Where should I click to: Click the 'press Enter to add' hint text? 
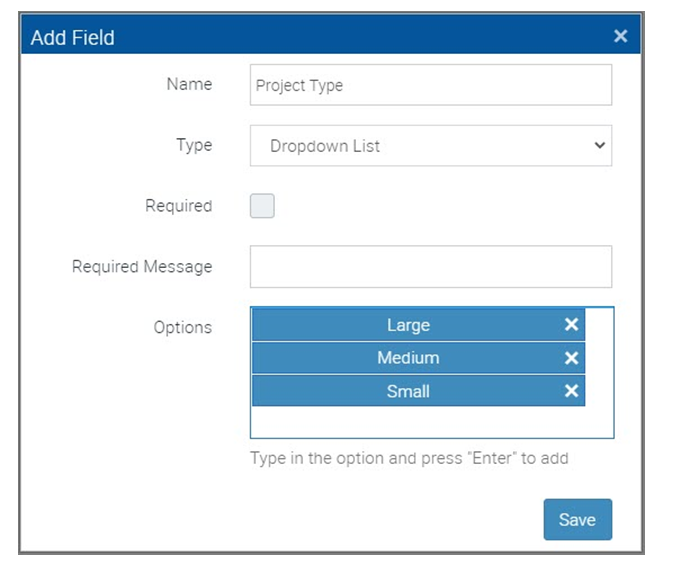click(x=409, y=458)
